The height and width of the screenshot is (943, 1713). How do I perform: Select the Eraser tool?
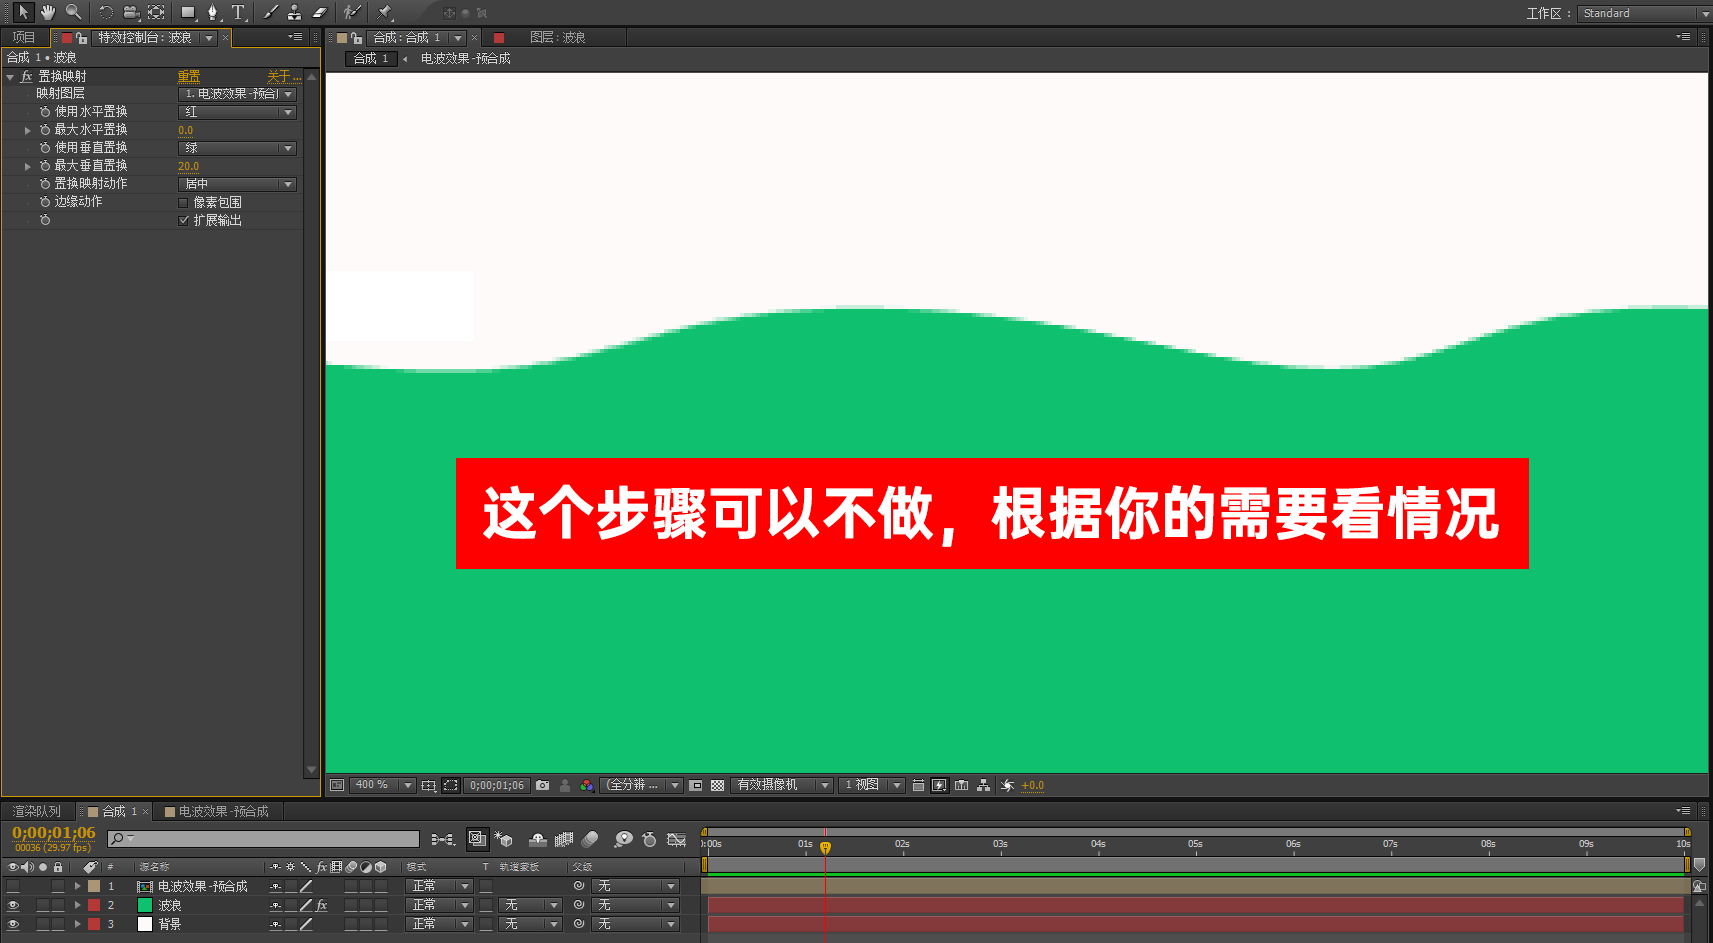click(319, 12)
